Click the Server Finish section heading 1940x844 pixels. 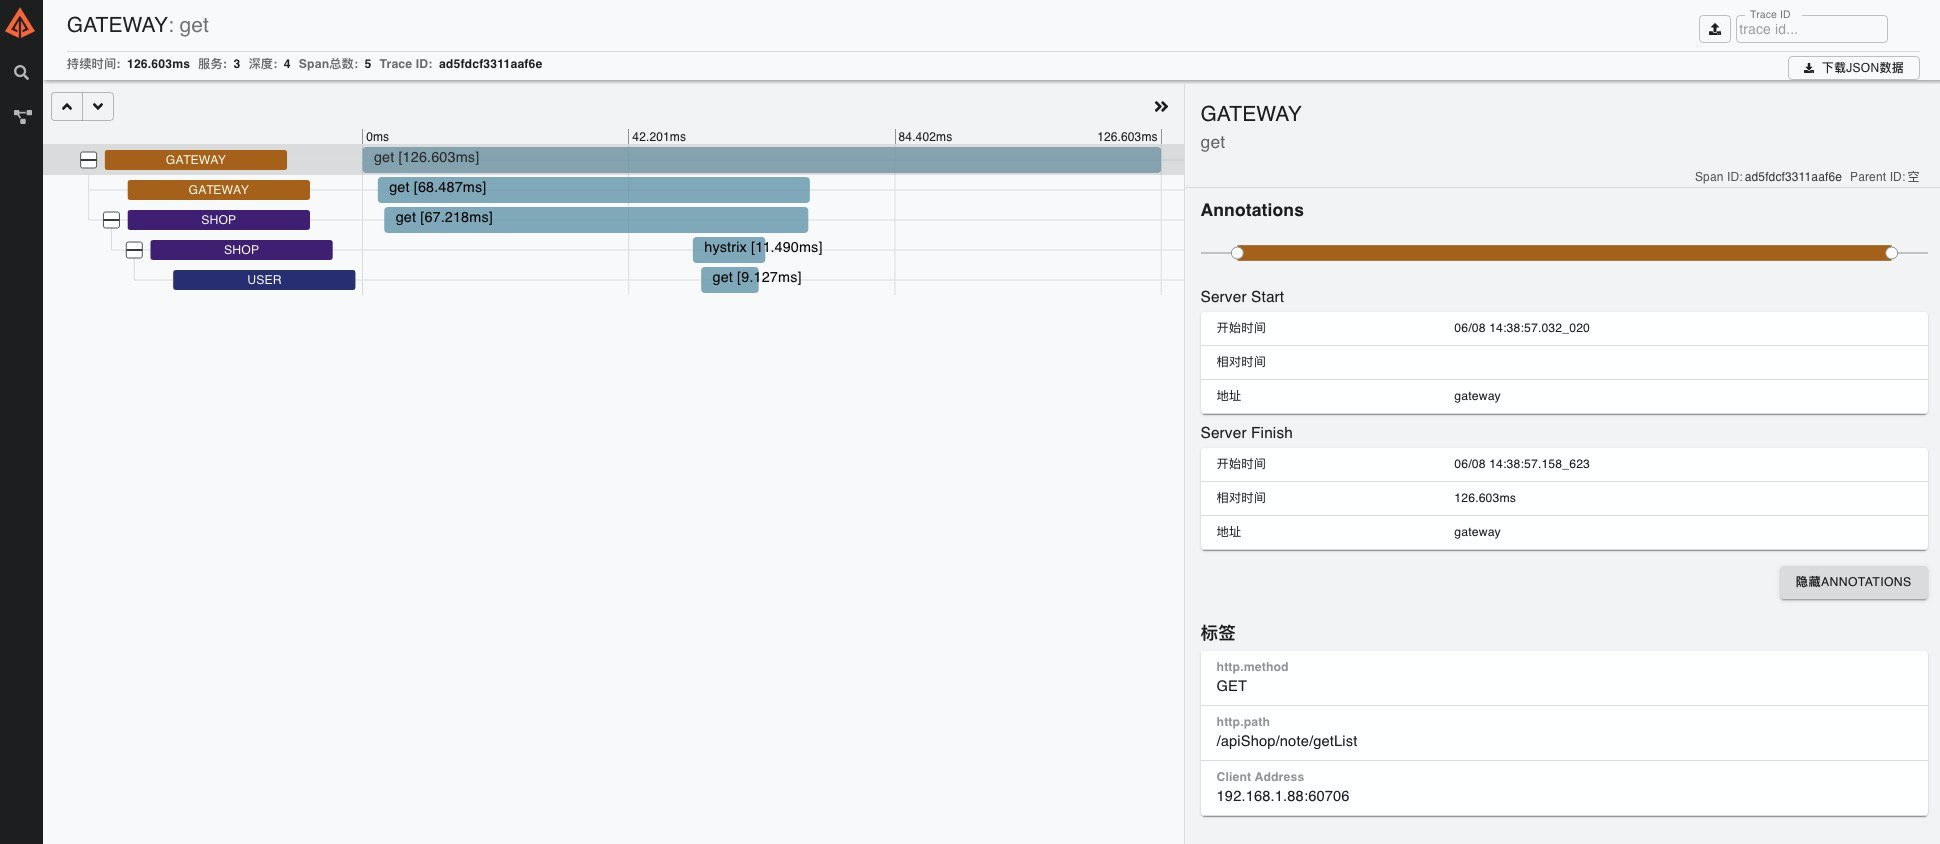coord(1246,433)
